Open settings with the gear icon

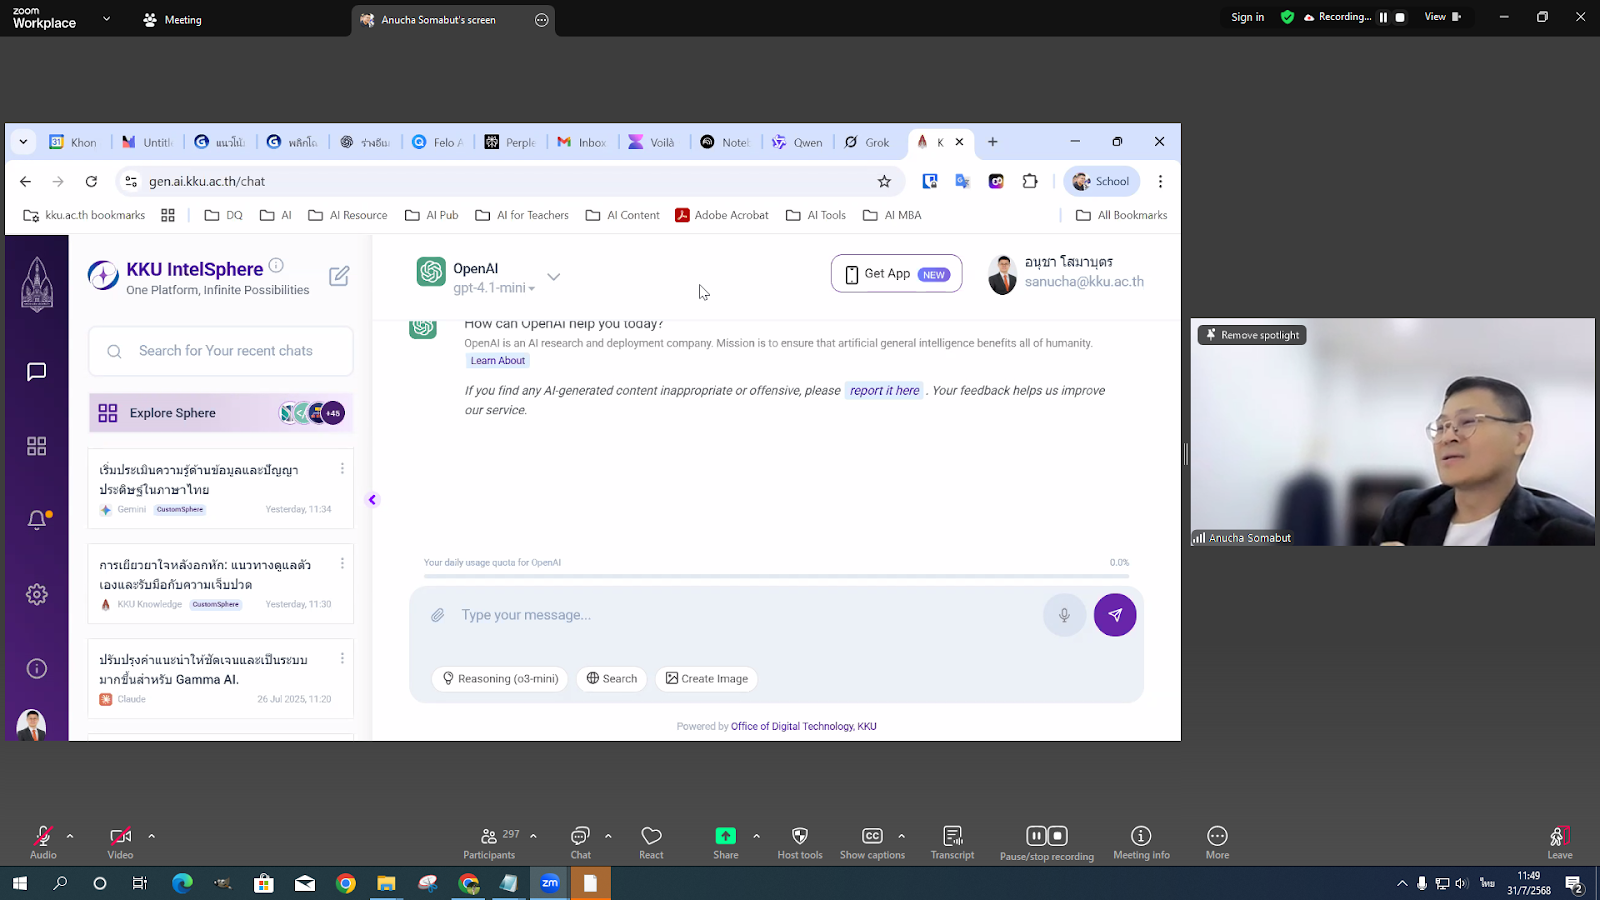[x=37, y=593]
